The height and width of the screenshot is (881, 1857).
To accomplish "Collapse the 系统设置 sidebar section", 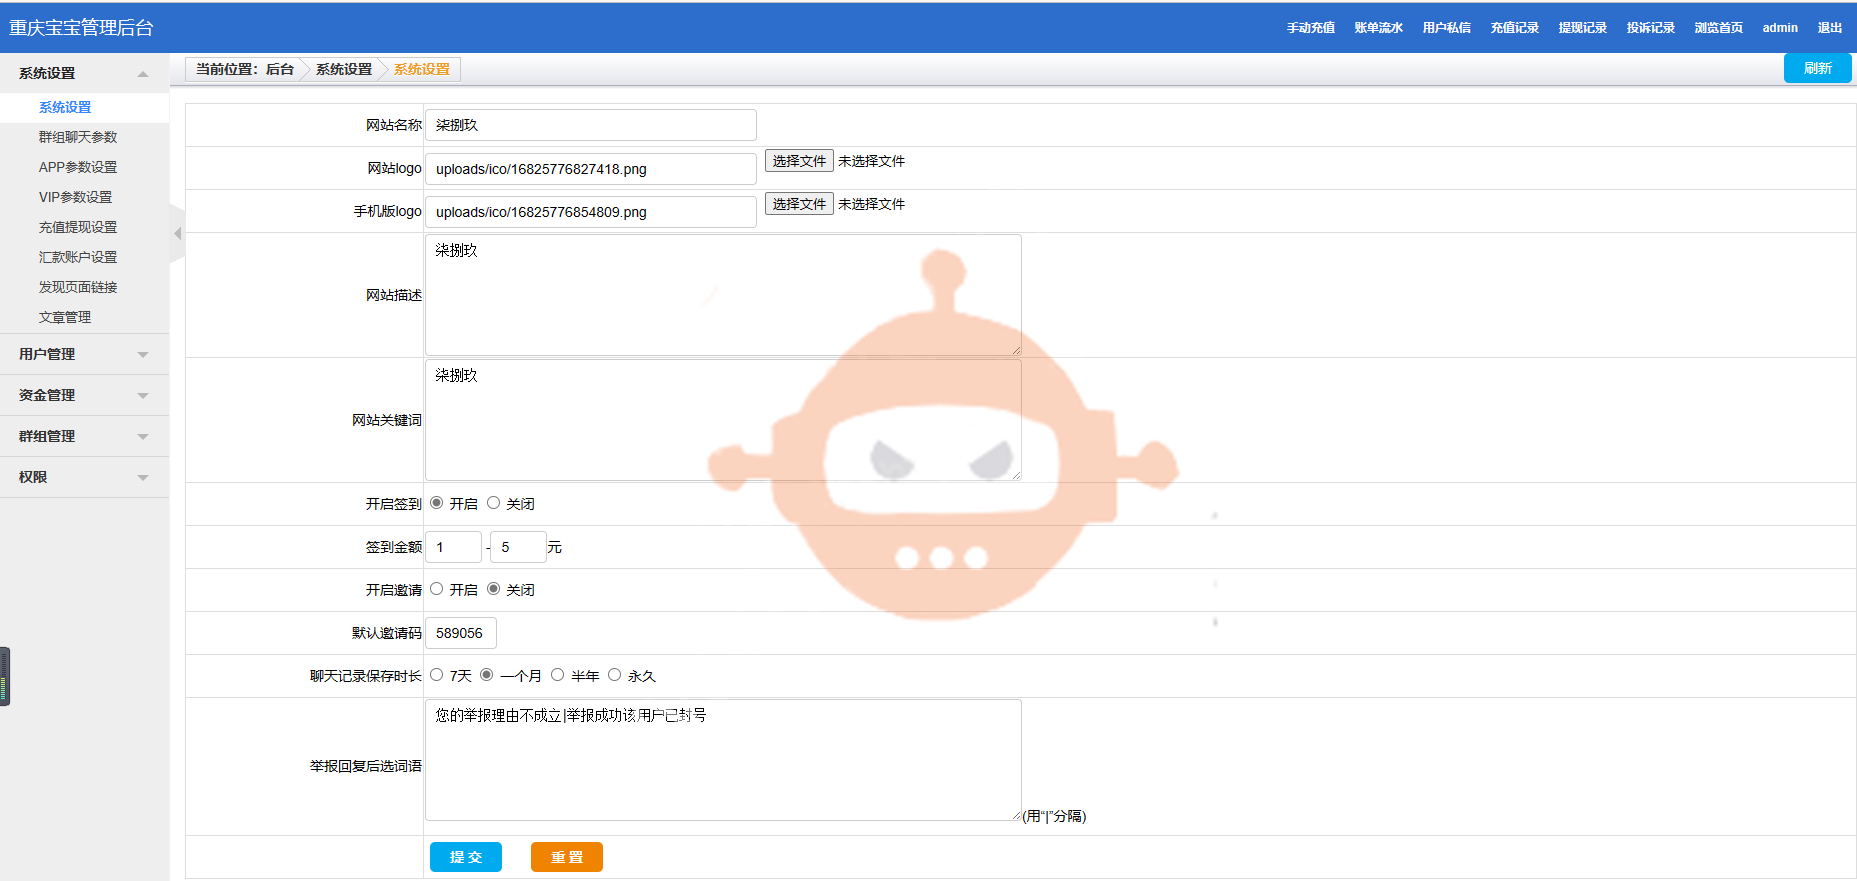I will pos(143,74).
